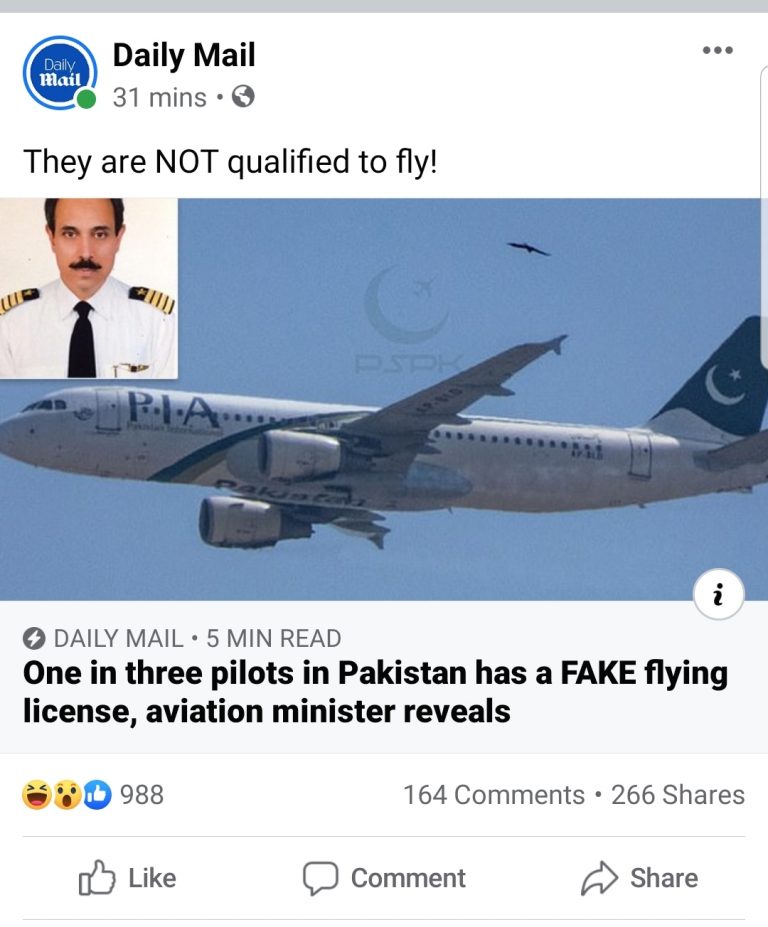Click the pilot portrait inset photo
Image resolution: width=768 pixels, height=927 pixels.
point(89,288)
